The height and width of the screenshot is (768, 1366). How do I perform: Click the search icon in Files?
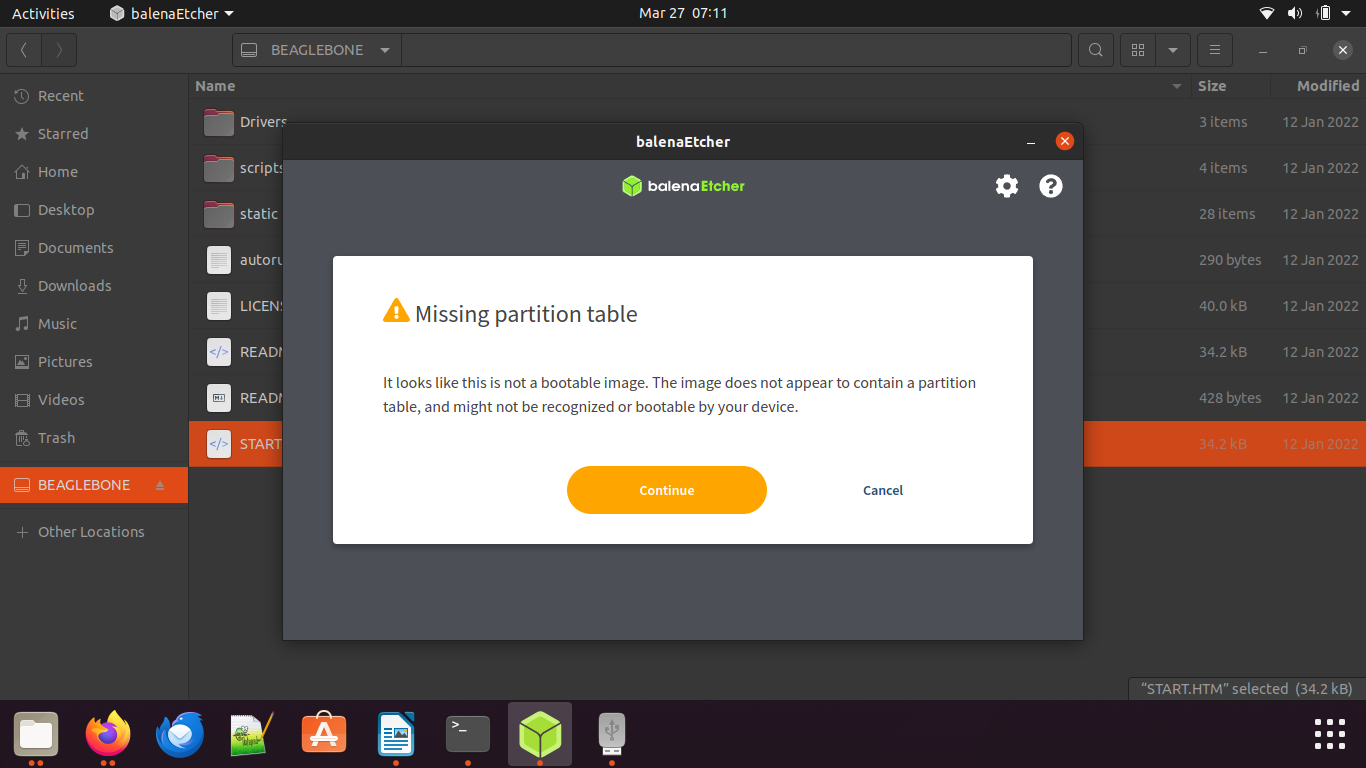(x=1096, y=50)
